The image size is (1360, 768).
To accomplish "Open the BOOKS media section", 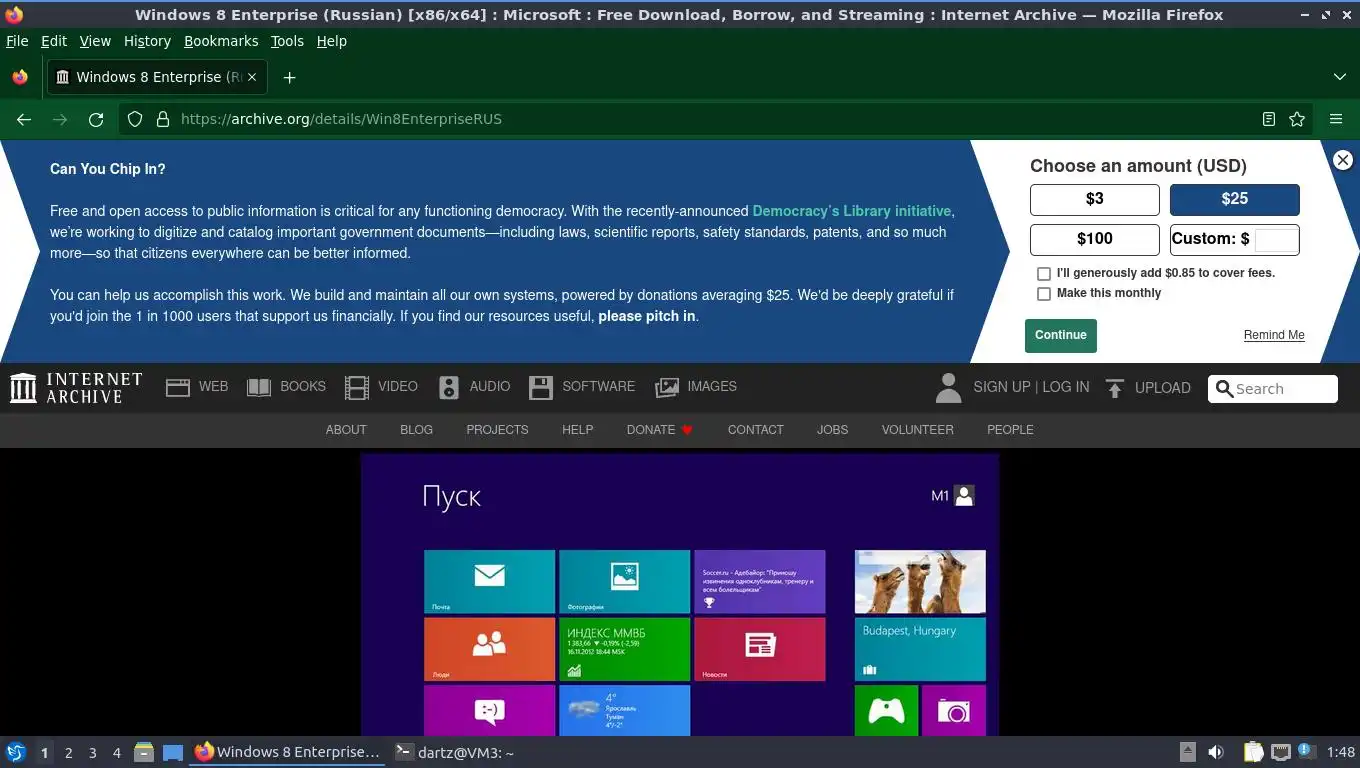I will point(286,387).
